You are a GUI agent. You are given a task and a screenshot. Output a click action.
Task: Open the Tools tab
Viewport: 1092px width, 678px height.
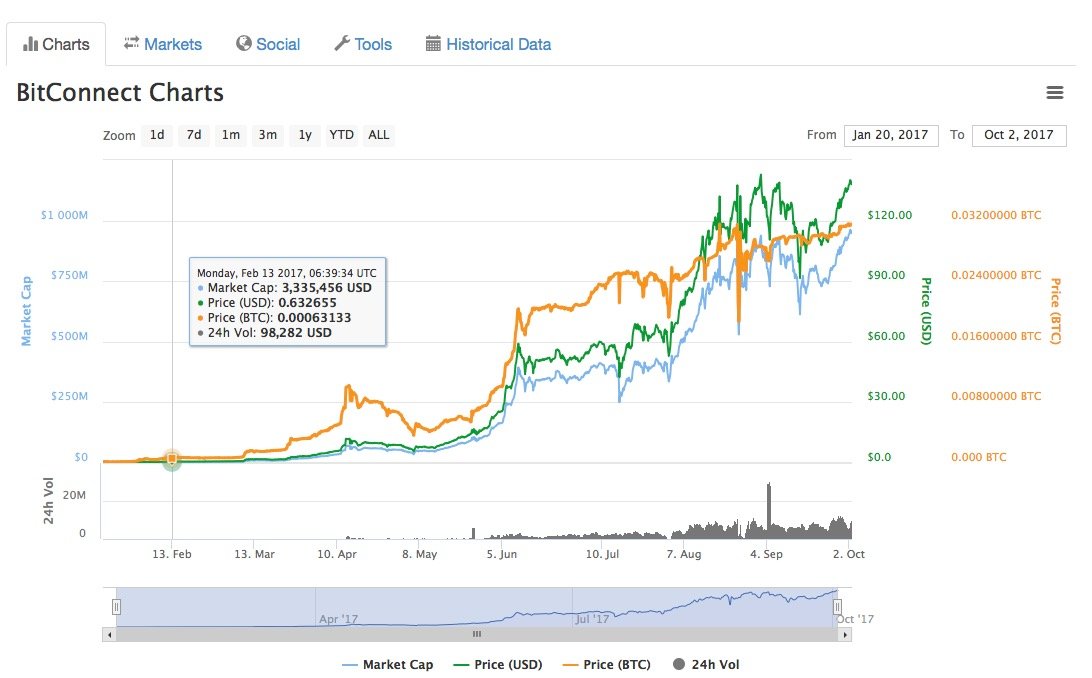pyautogui.click(x=363, y=44)
